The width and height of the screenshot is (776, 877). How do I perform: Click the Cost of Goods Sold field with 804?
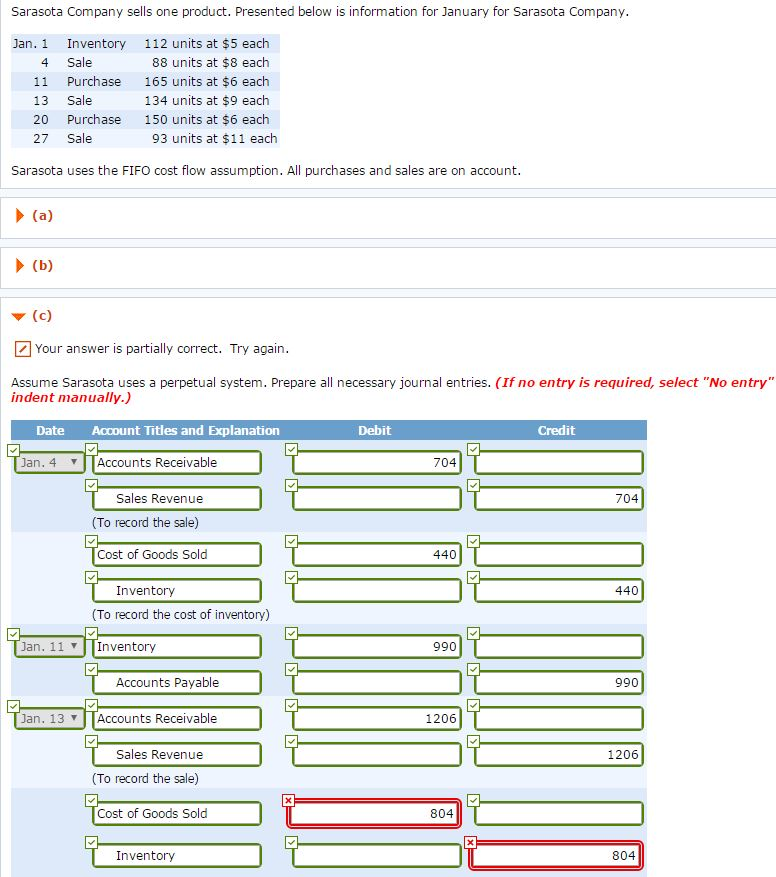click(177, 813)
